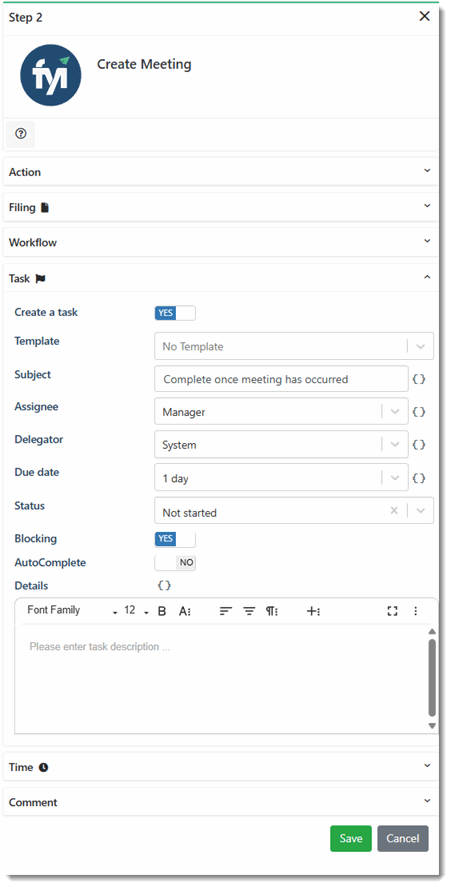Toggle bold formatting in the Details editor
The image size is (451, 887).
click(x=162, y=611)
